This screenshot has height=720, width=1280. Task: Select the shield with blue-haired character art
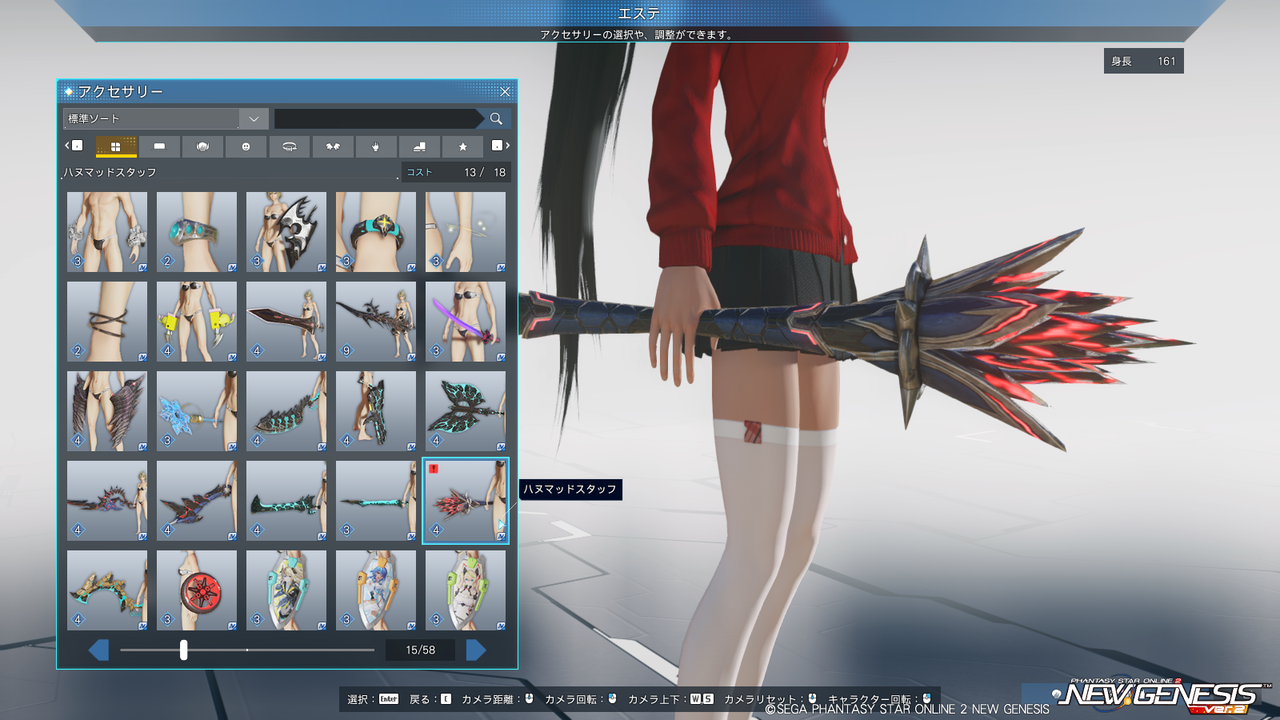(x=376, y=590)
